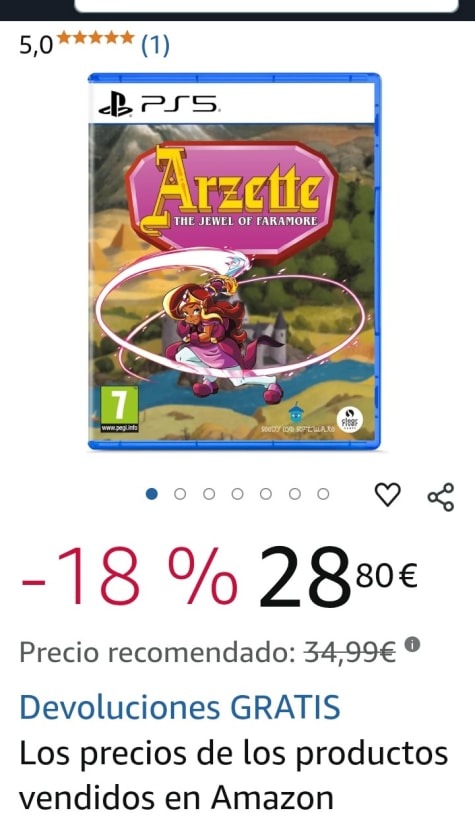Screen dimensions: 475x819
Task: Open the share icon
Action: (441, 497)
